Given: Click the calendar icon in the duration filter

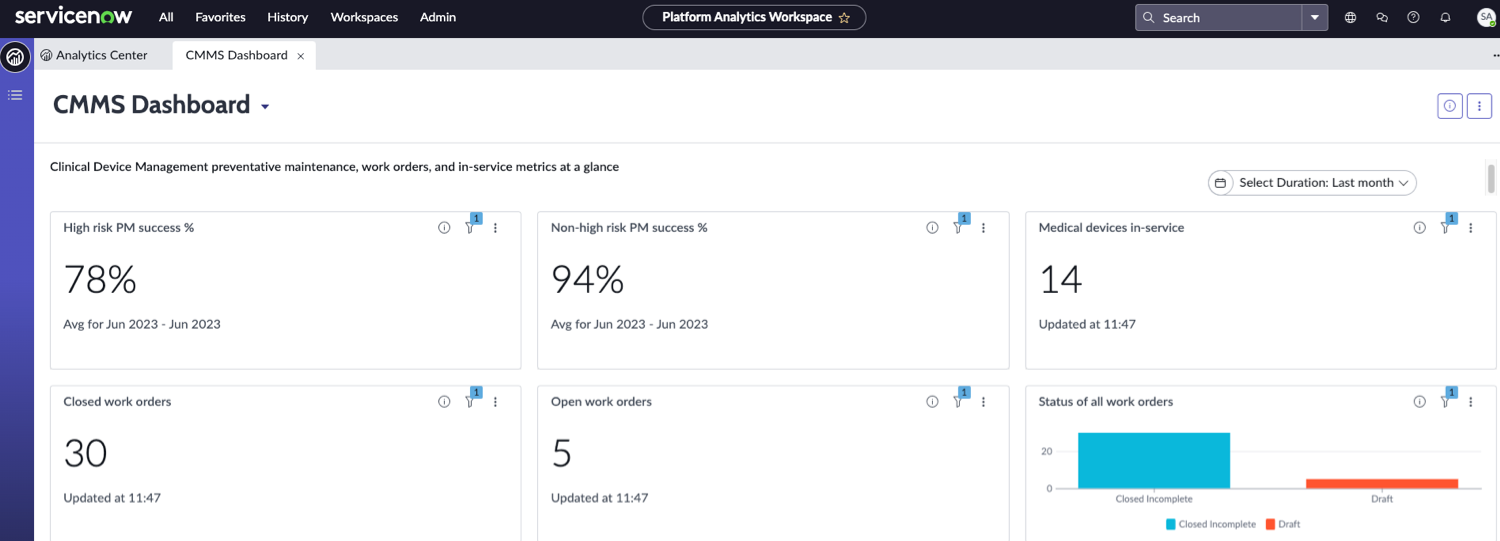Looking at the screenshot, I should point(1220,183).
